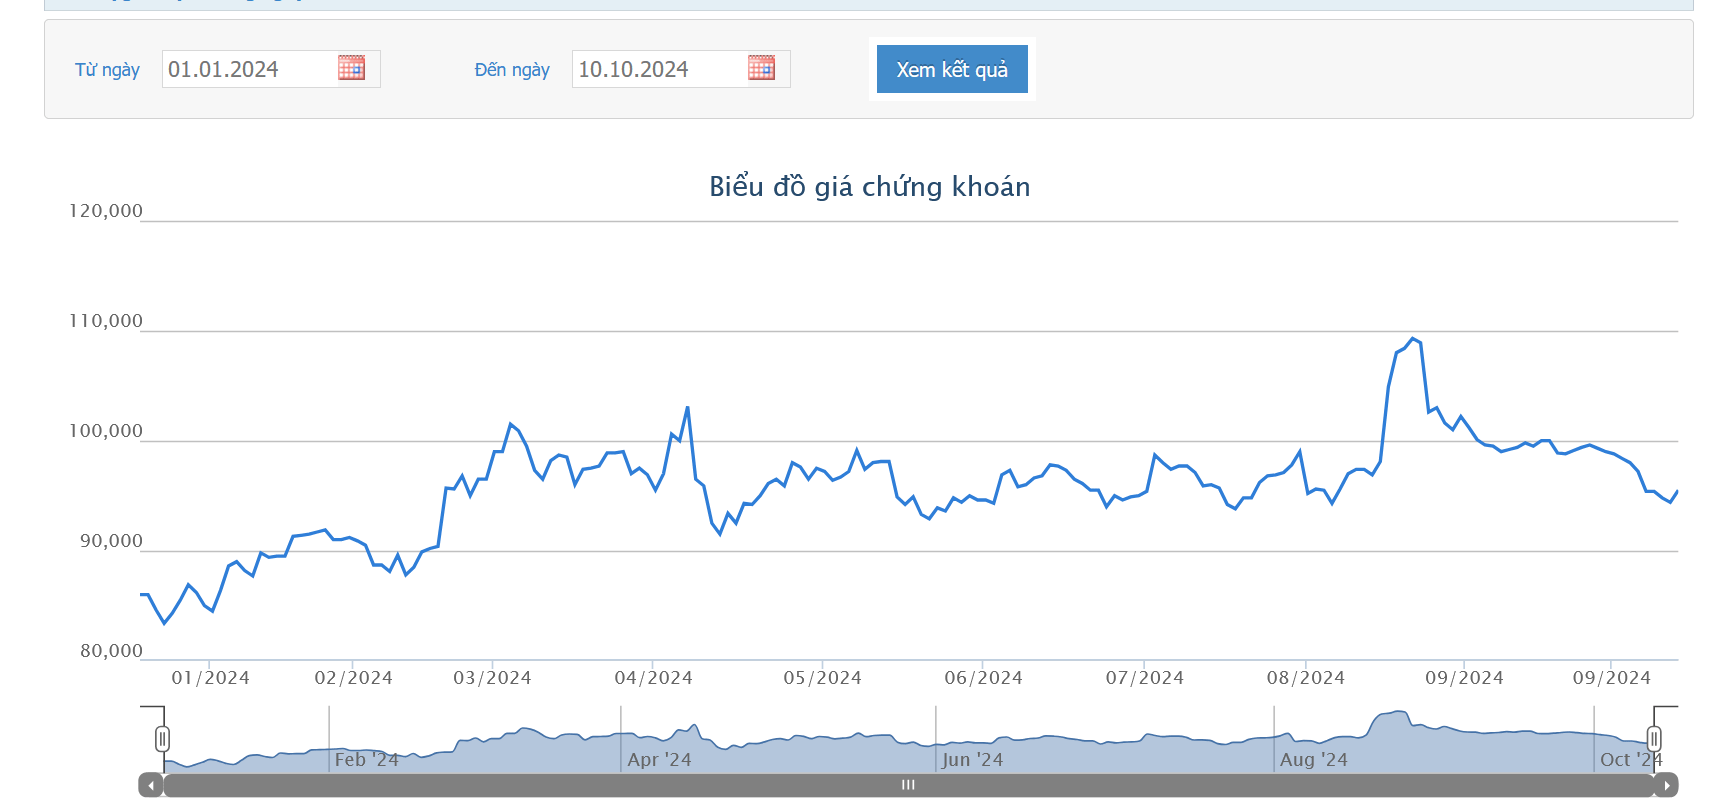
Task: Click the navigator scrollbar right arrow
Action: click(1666, 786)
